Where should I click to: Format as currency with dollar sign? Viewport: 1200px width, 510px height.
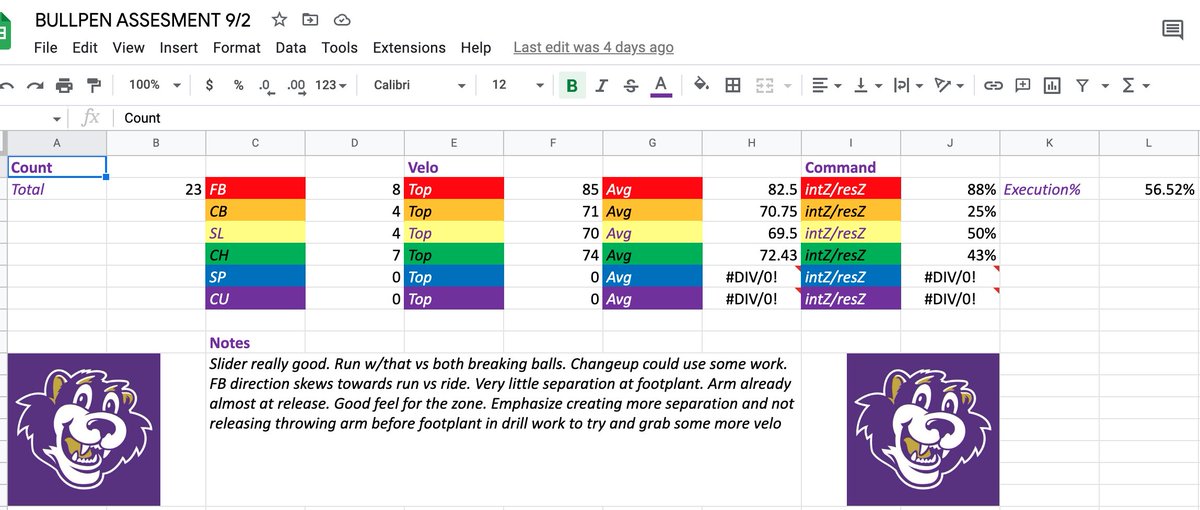[209, 86]
